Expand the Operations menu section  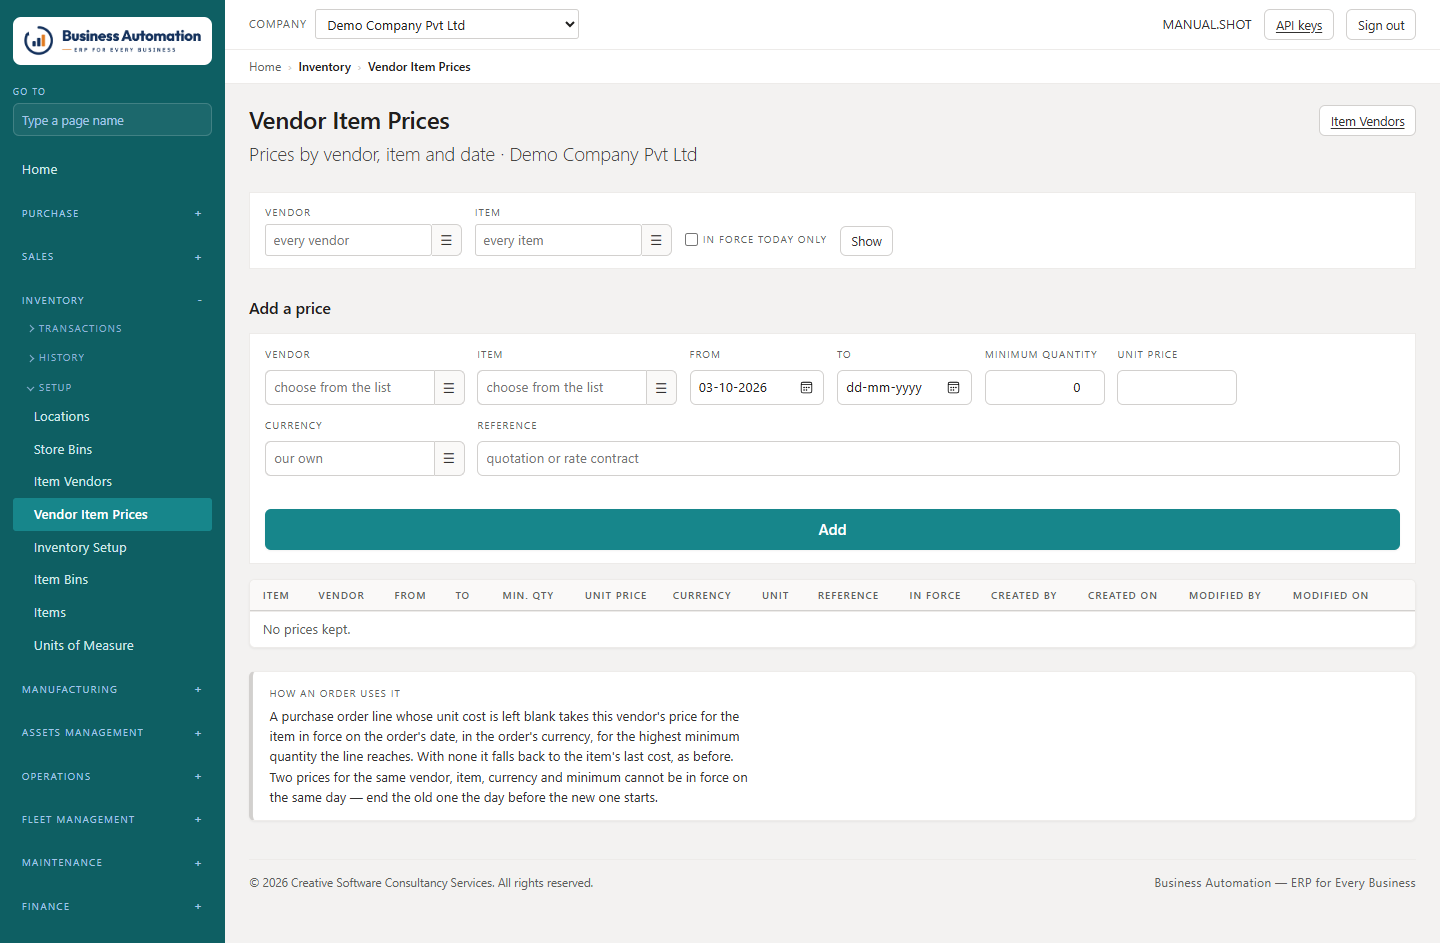[112, 777]
